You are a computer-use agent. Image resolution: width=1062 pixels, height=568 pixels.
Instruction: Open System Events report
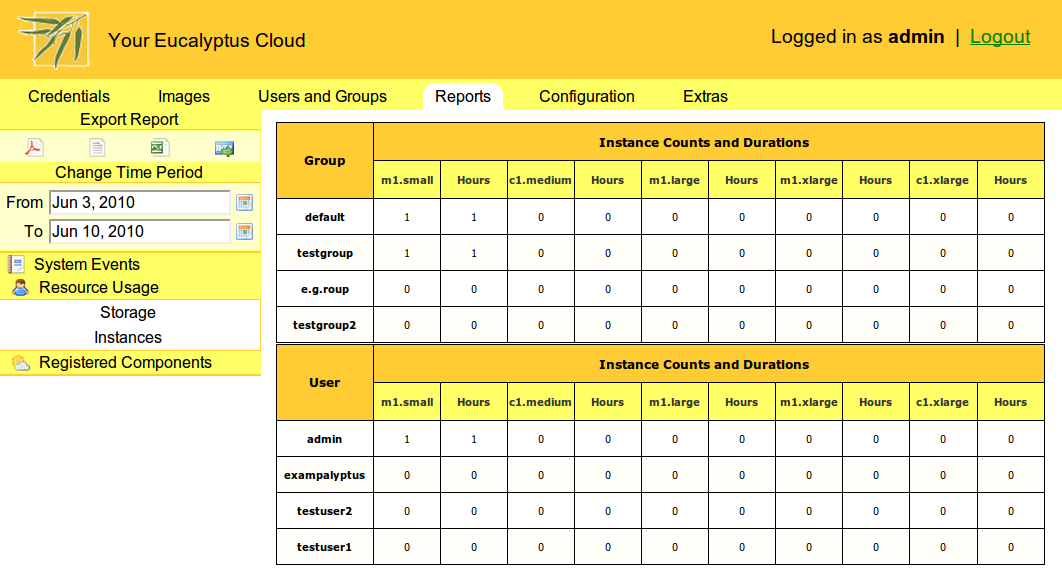[87, 264]
